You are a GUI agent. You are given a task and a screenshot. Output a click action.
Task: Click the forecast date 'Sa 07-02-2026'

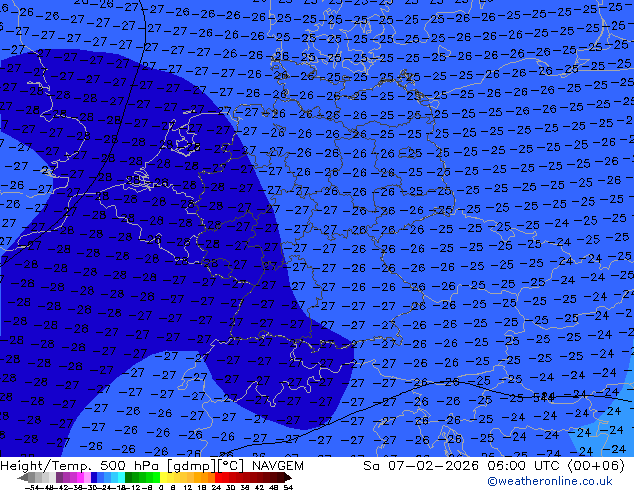[x=423, y=466]
